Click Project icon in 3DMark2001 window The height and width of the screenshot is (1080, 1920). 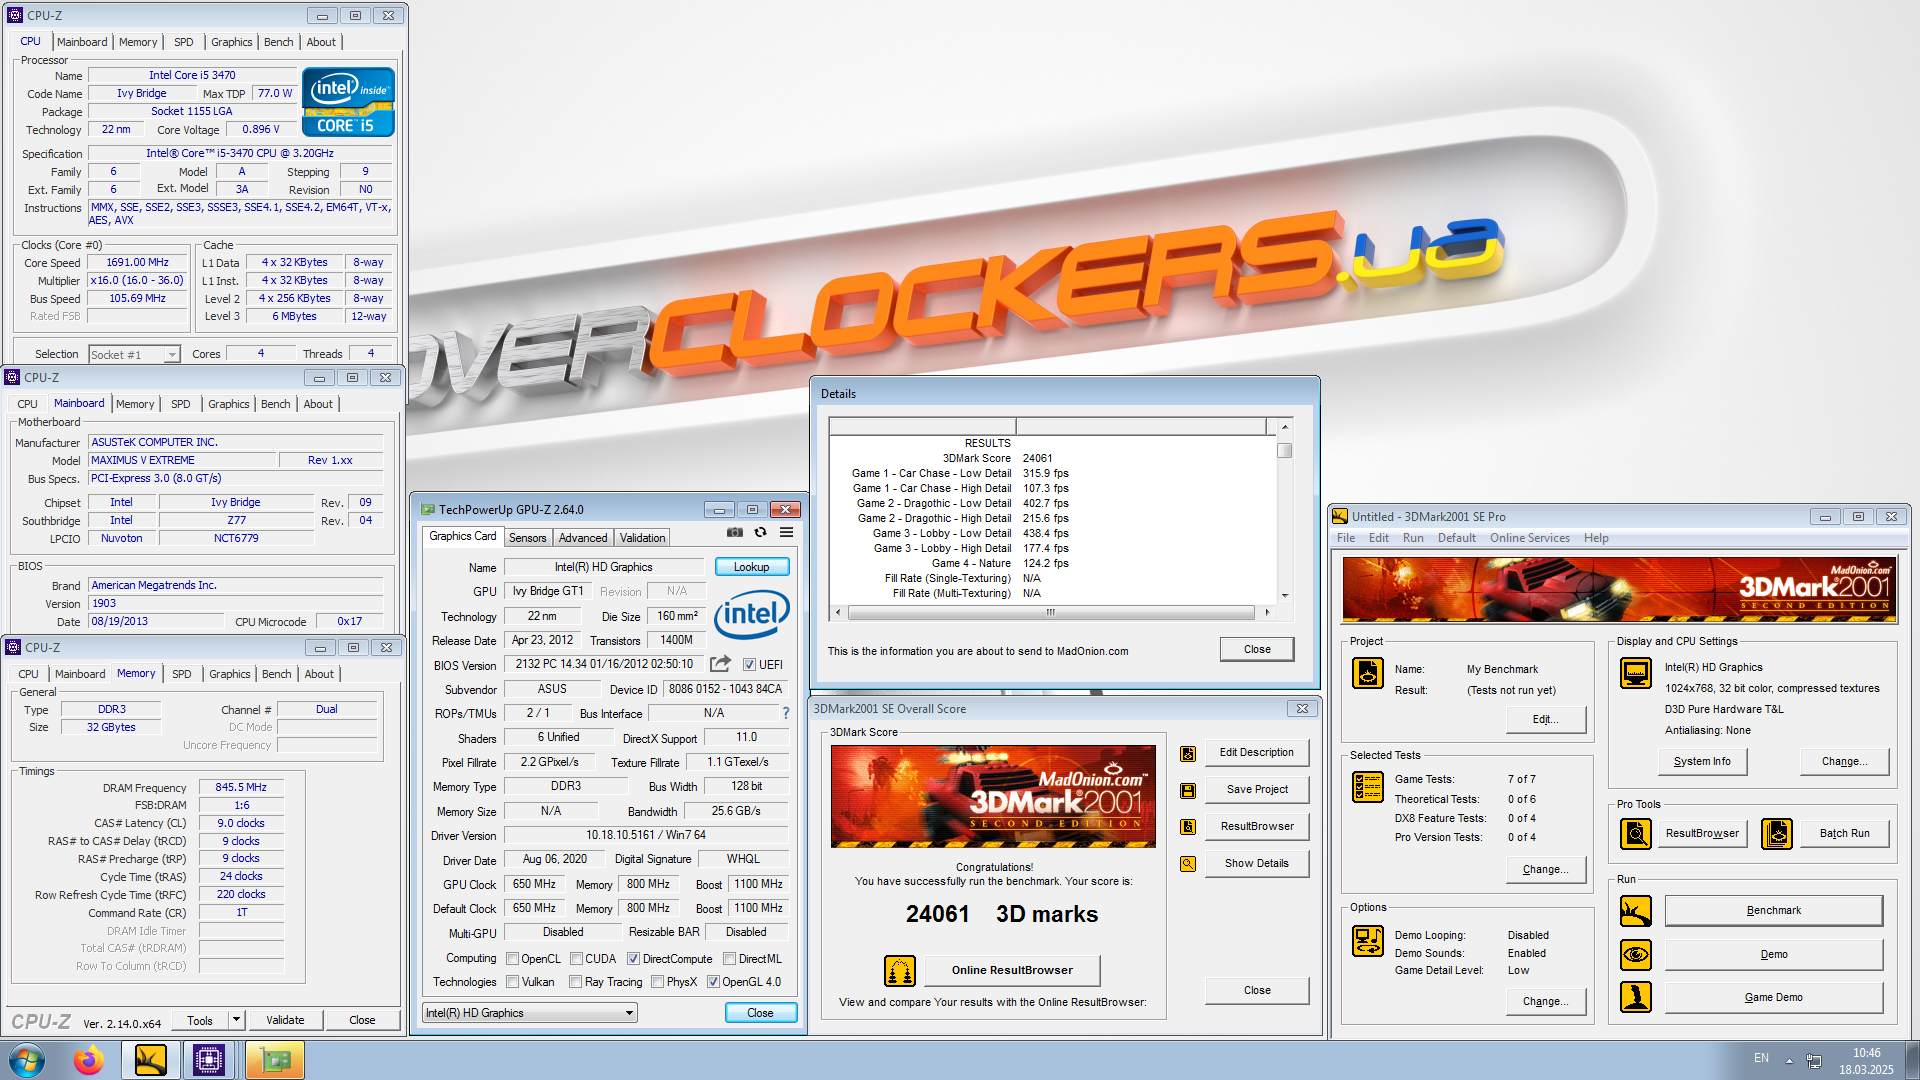pos(1367,673)
